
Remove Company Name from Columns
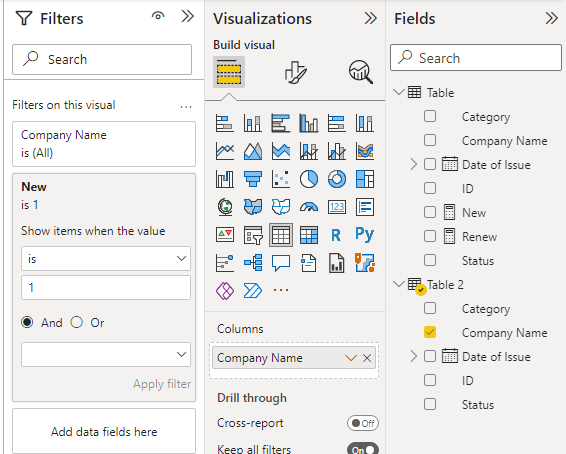pos(367,358)
